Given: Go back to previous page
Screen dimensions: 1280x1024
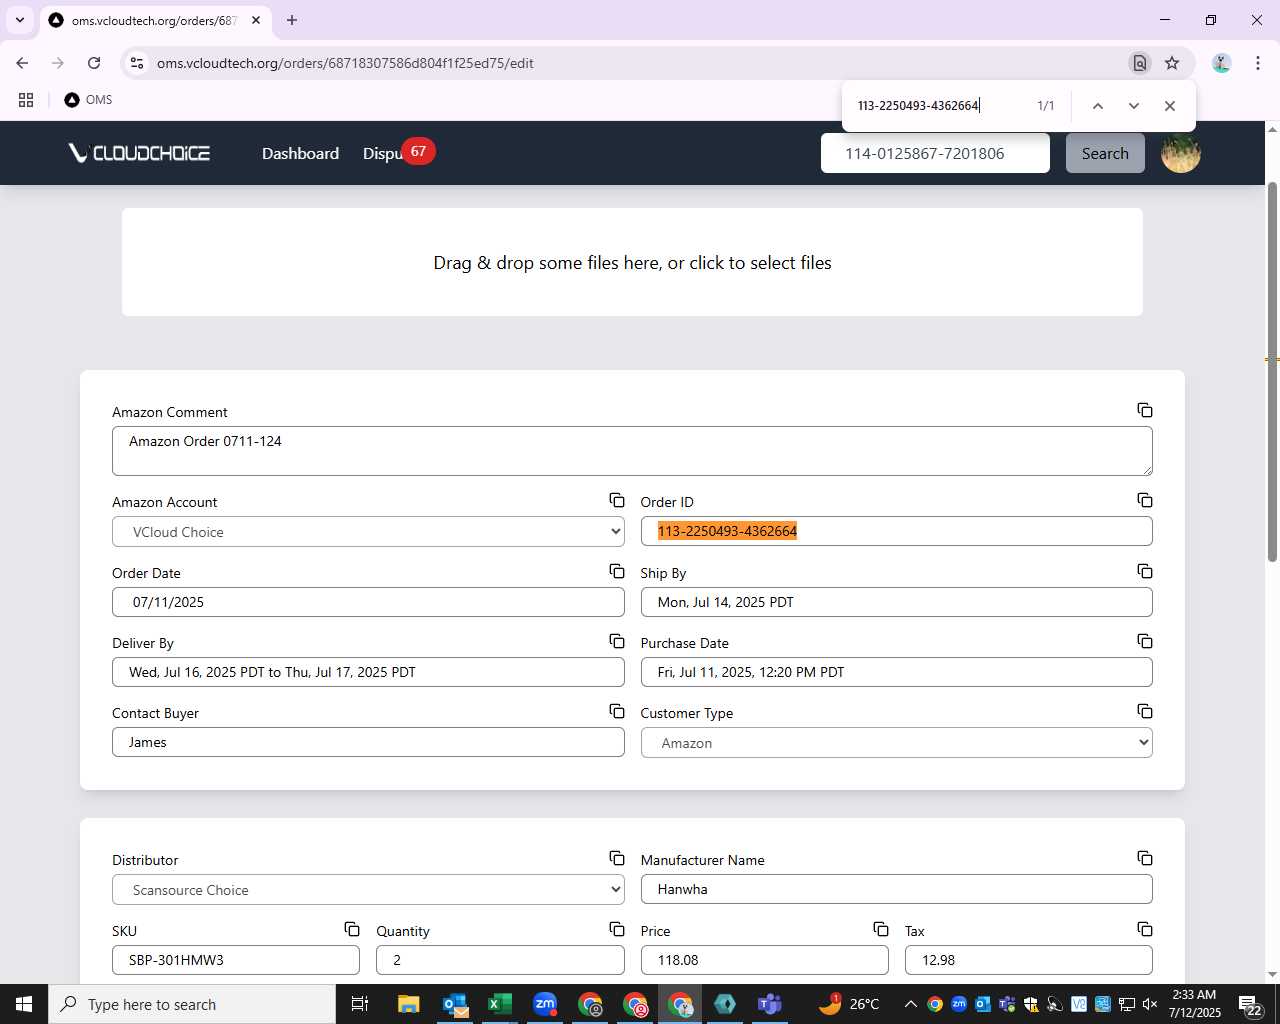Looking at the screenshot, I should click(22, 63).
